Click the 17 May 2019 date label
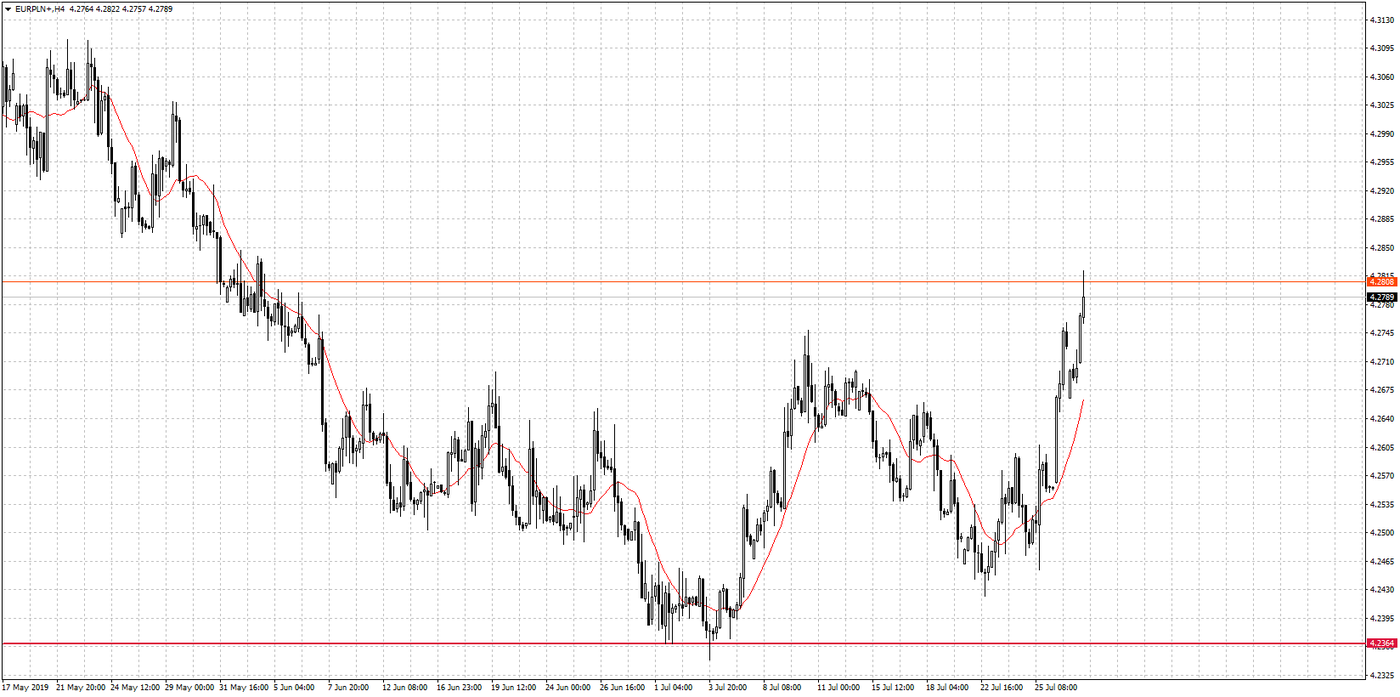 click(27, 688)
